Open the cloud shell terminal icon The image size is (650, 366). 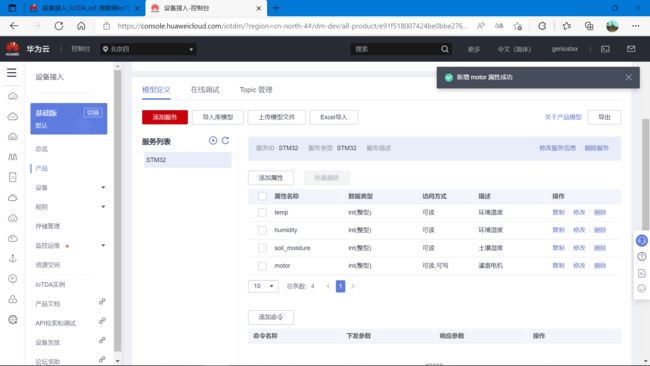point(605,49)
